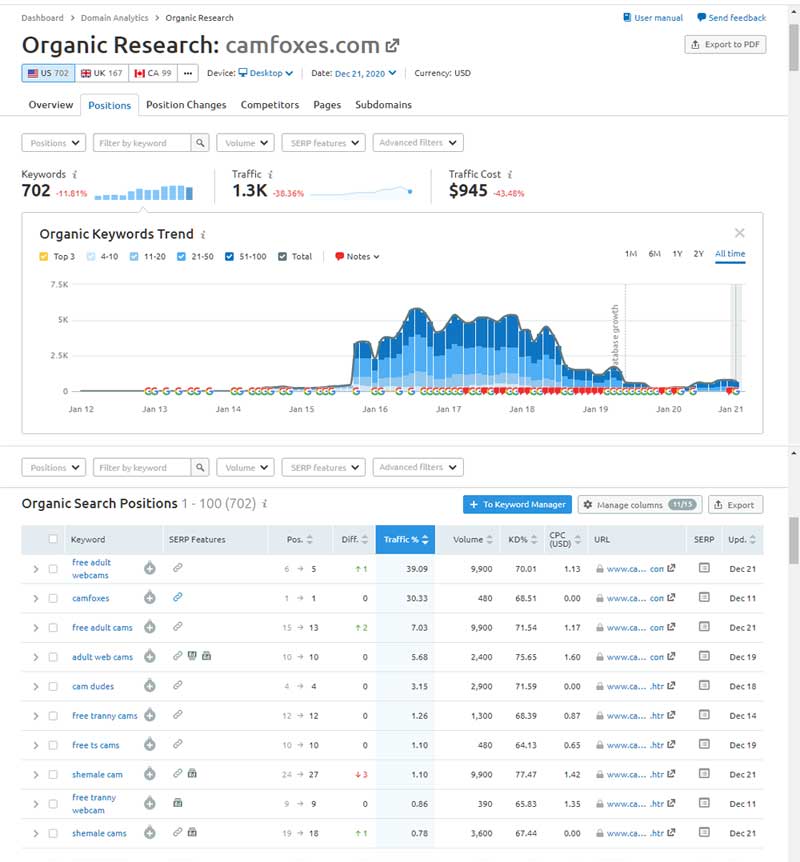Viewport: 800px width, 862px height.
Task: Open the top Positions filter dropdown
Action: click(x=54, y=143)
